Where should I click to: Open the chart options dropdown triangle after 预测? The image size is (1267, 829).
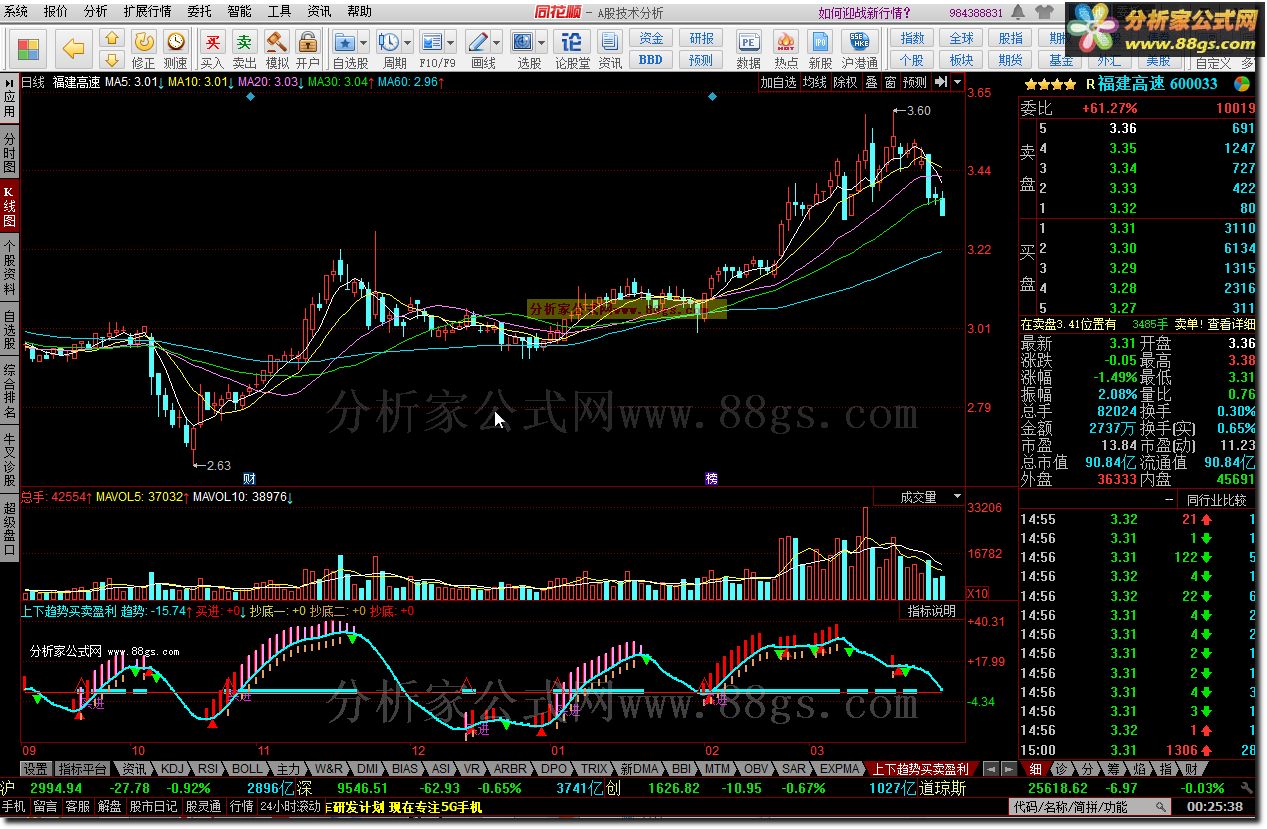click(957, 82)
